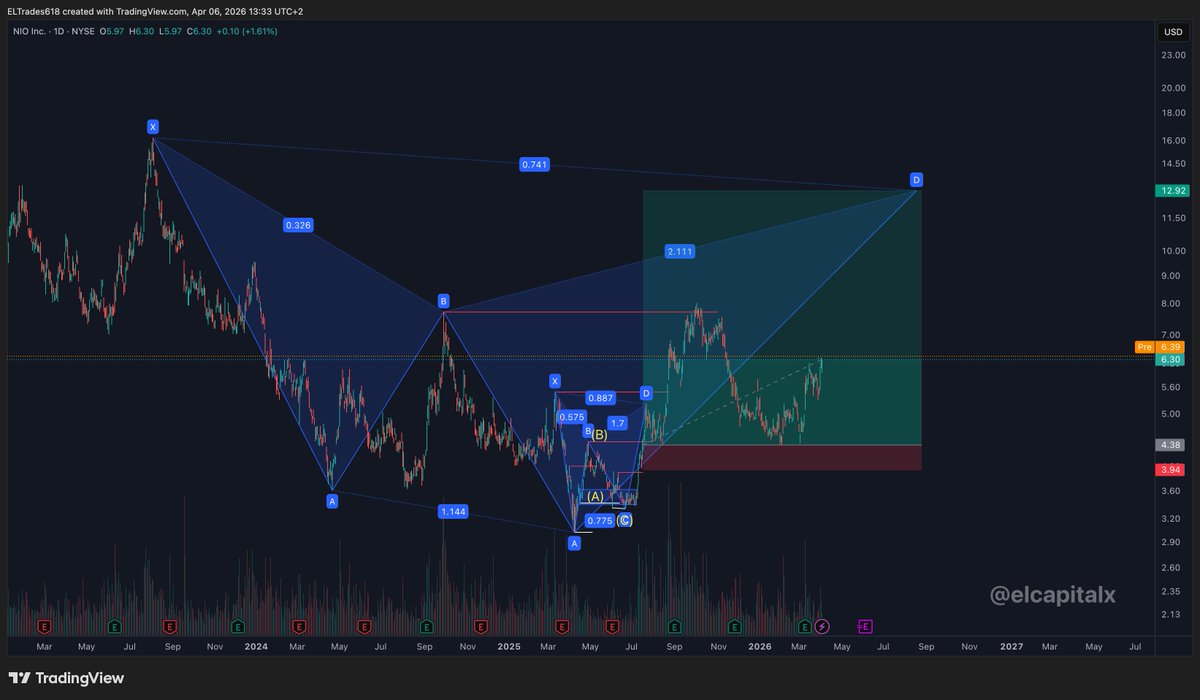This screenshot has width=1200, height=700.
Task: Click the TradingView logo
Action: [x=67, y=678]
